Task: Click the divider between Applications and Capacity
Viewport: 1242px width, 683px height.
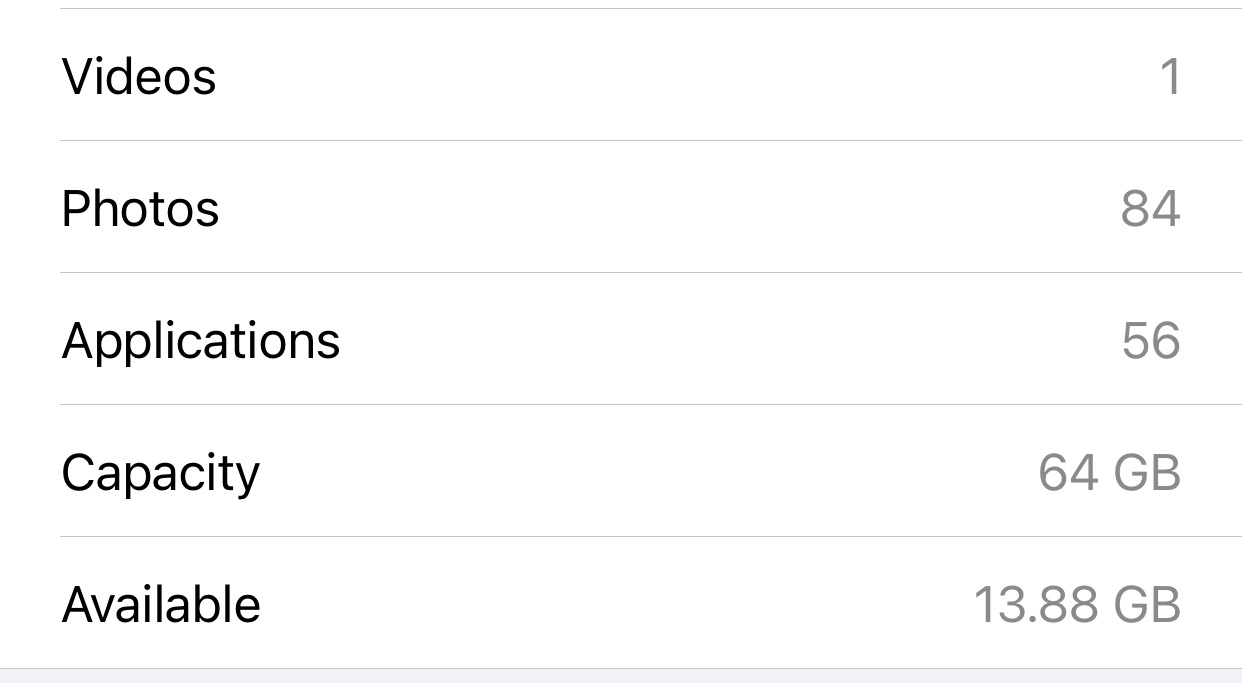Action: coord(650,405)
